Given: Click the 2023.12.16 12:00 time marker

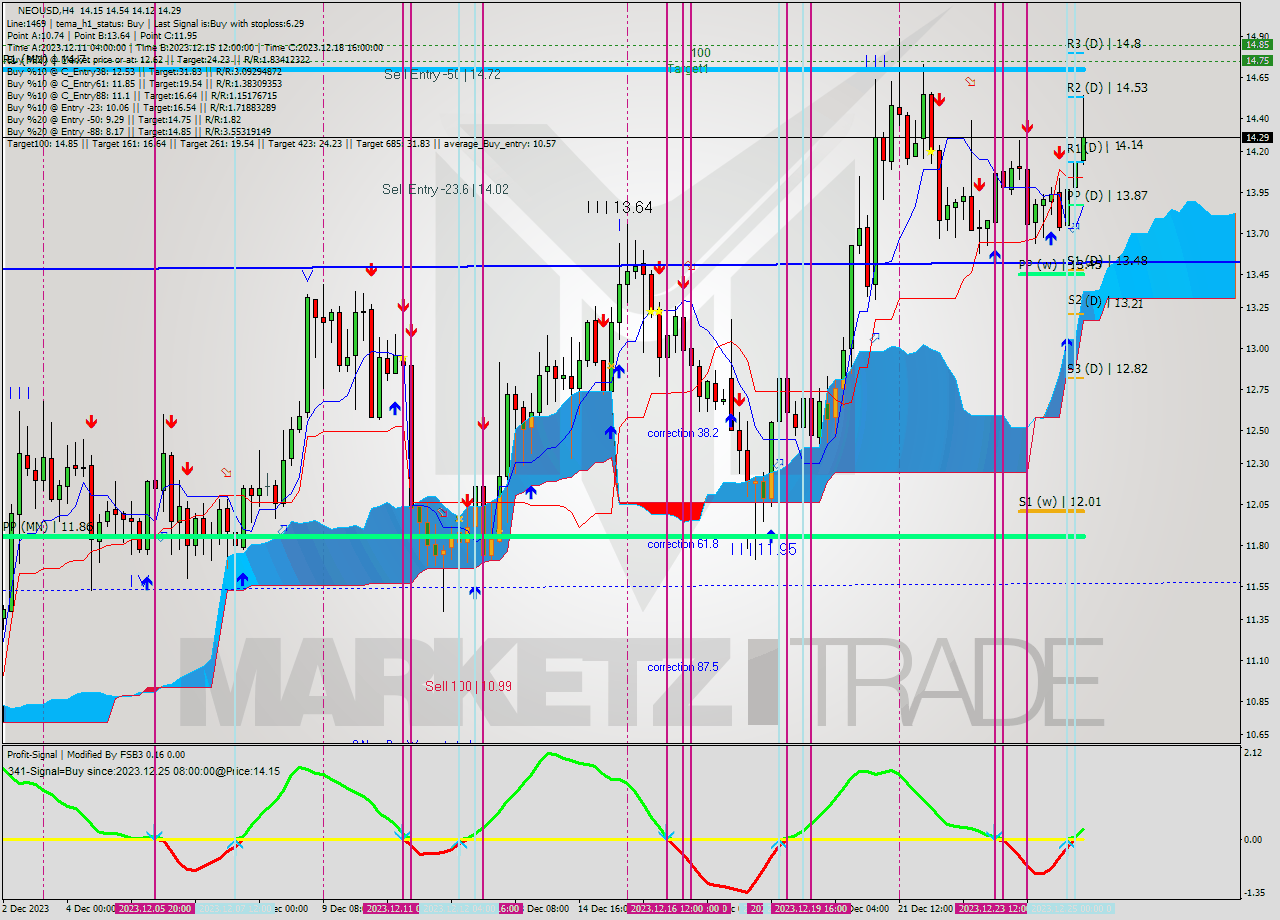Looking at the screenshot, I should 668,909.
